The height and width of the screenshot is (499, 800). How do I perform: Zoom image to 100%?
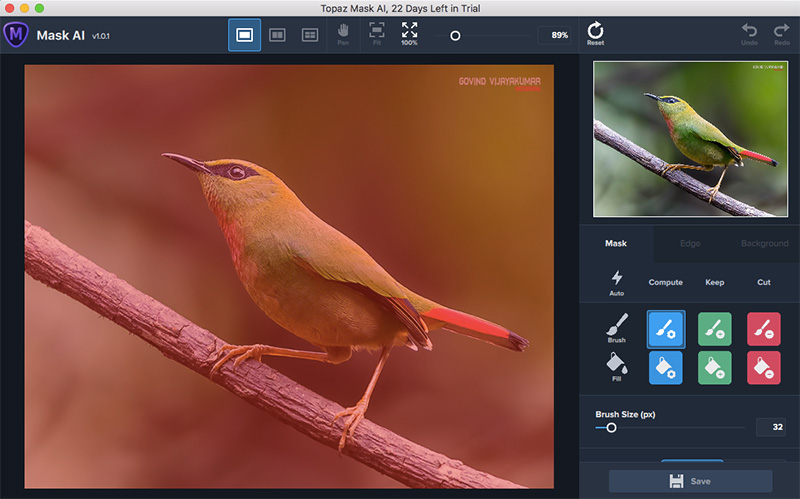pyautogui.click(x=409, y=34)
